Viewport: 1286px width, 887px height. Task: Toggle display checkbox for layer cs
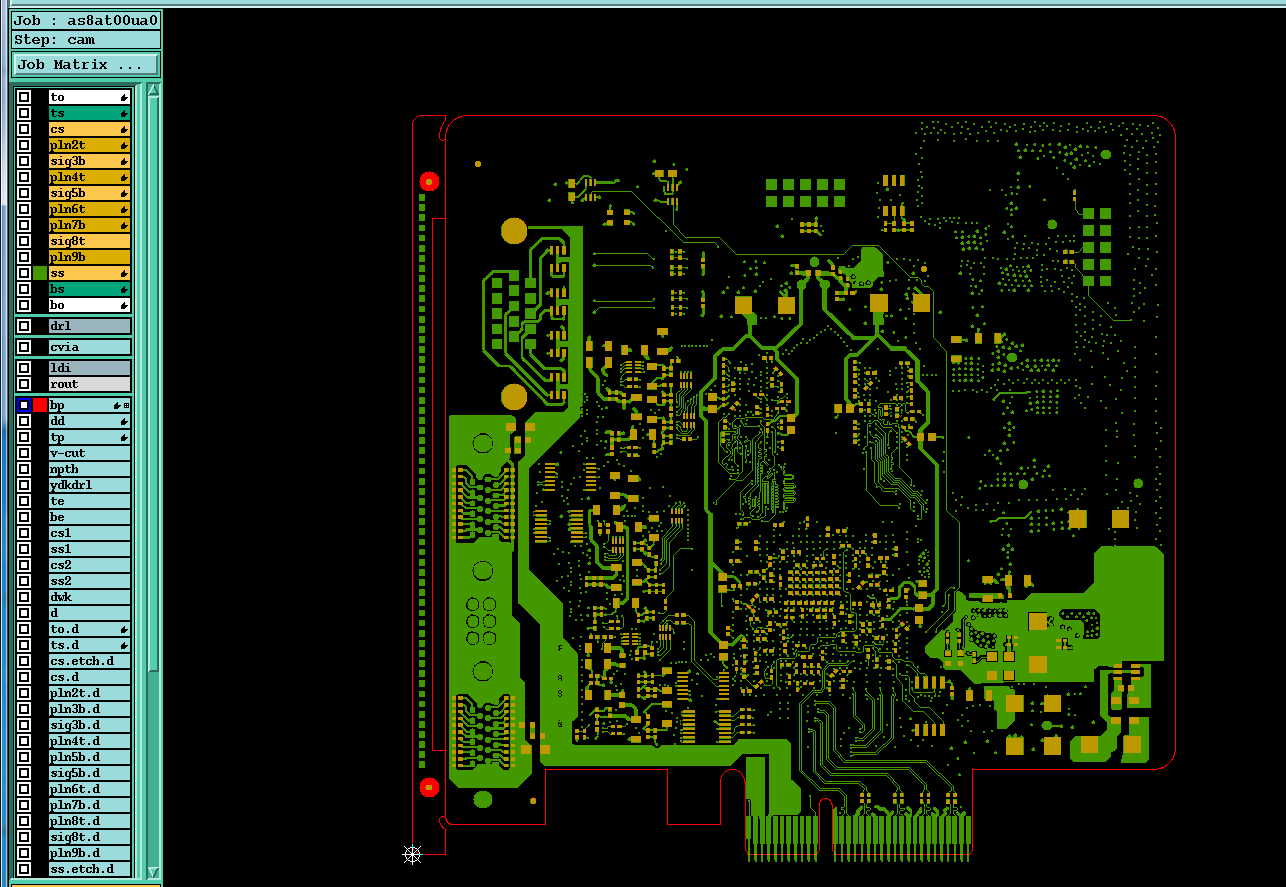[x=24, y=129]
